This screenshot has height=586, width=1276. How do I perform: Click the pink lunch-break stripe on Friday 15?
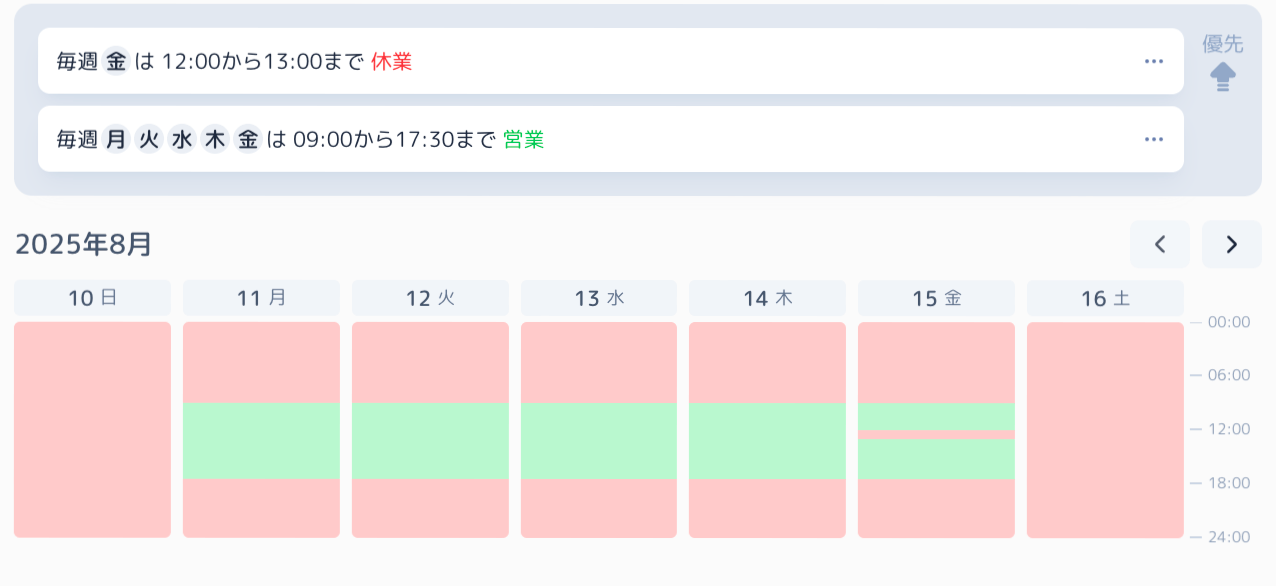point(936,434)
